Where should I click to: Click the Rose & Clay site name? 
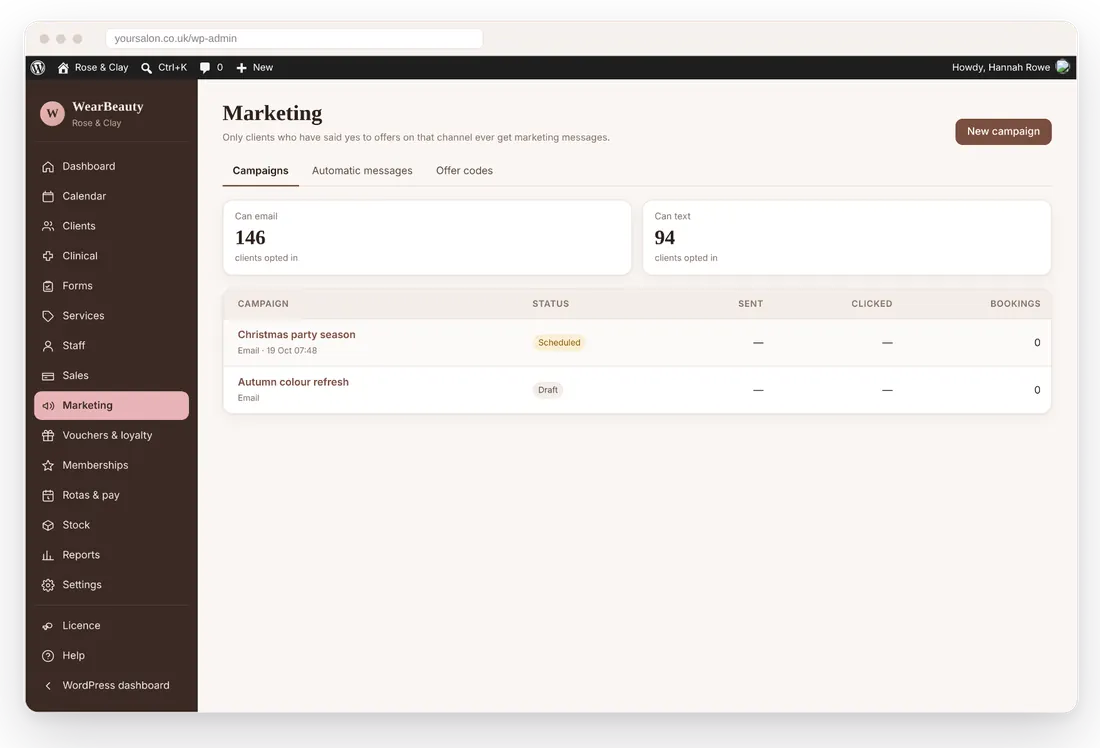pyautogui.click(x=102, y=67)
